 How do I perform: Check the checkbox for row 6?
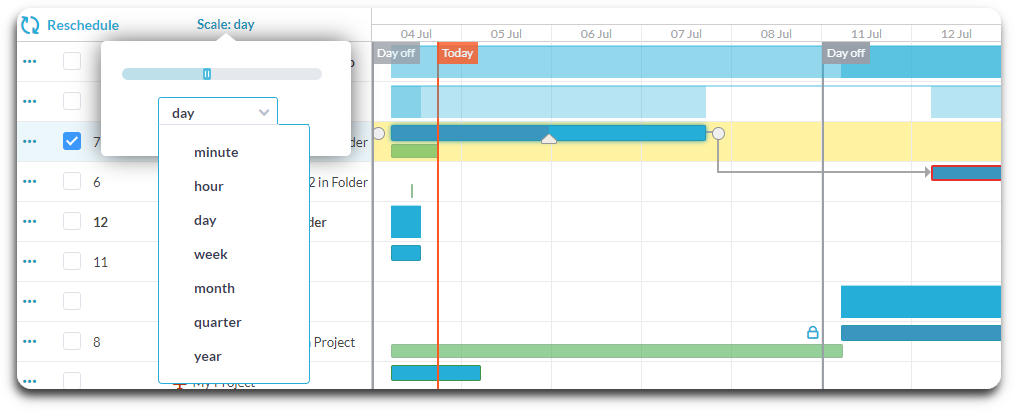pyautogui.click(x=72, y=181)
